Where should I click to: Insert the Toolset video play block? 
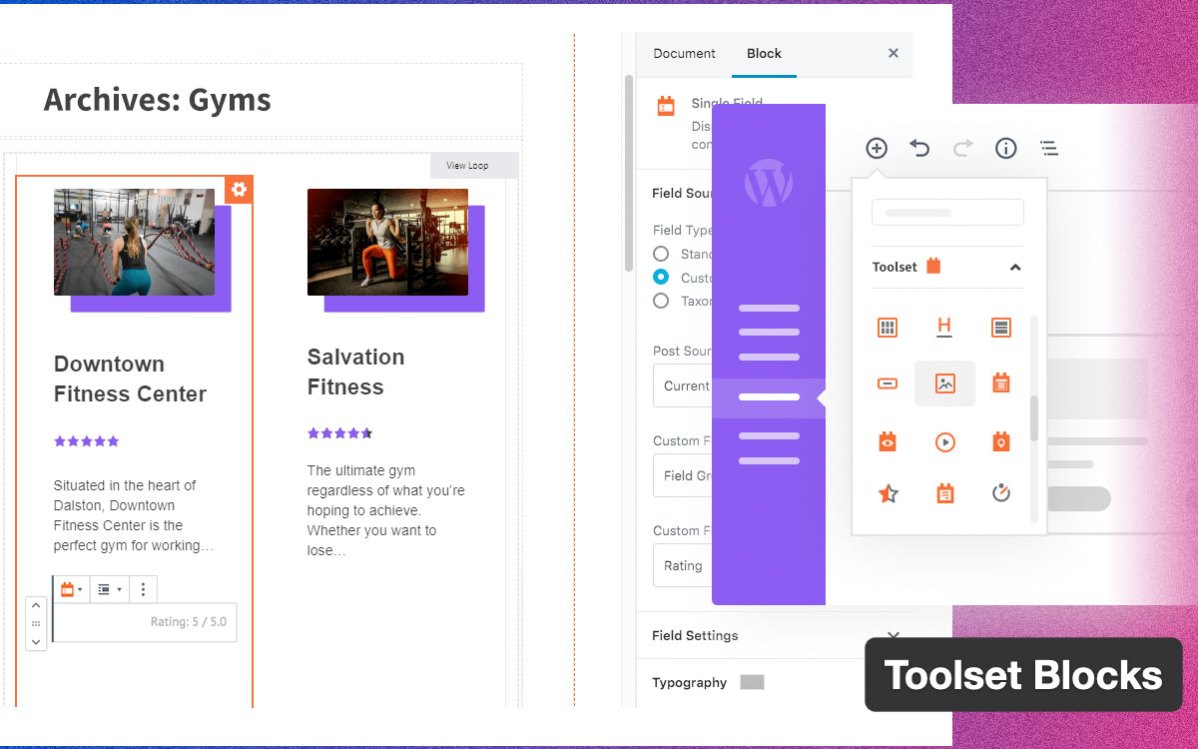tap(945, 442)
